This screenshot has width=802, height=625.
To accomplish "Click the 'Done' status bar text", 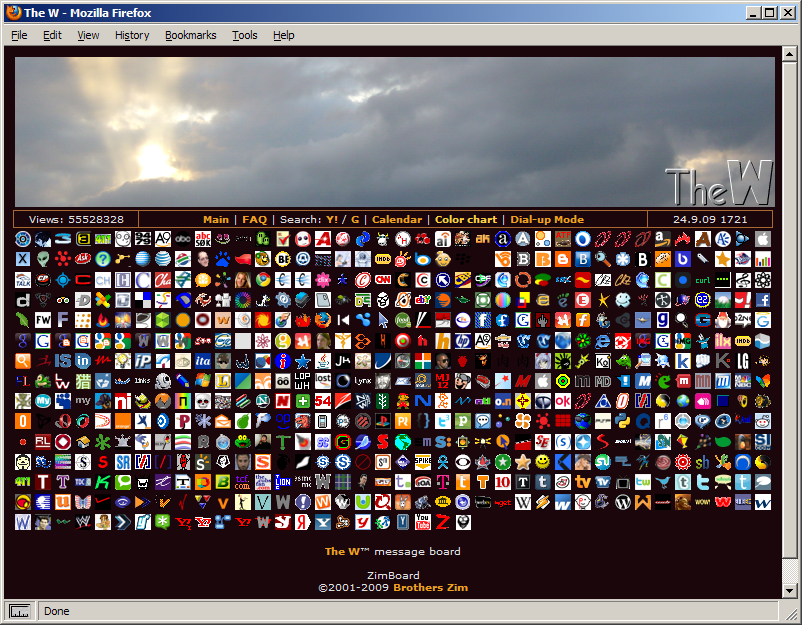I will (57, 611).
